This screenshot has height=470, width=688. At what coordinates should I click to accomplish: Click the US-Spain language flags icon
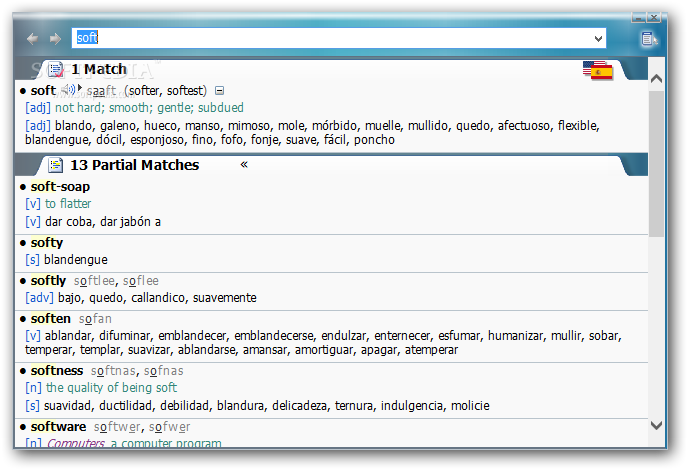point(598,71)
